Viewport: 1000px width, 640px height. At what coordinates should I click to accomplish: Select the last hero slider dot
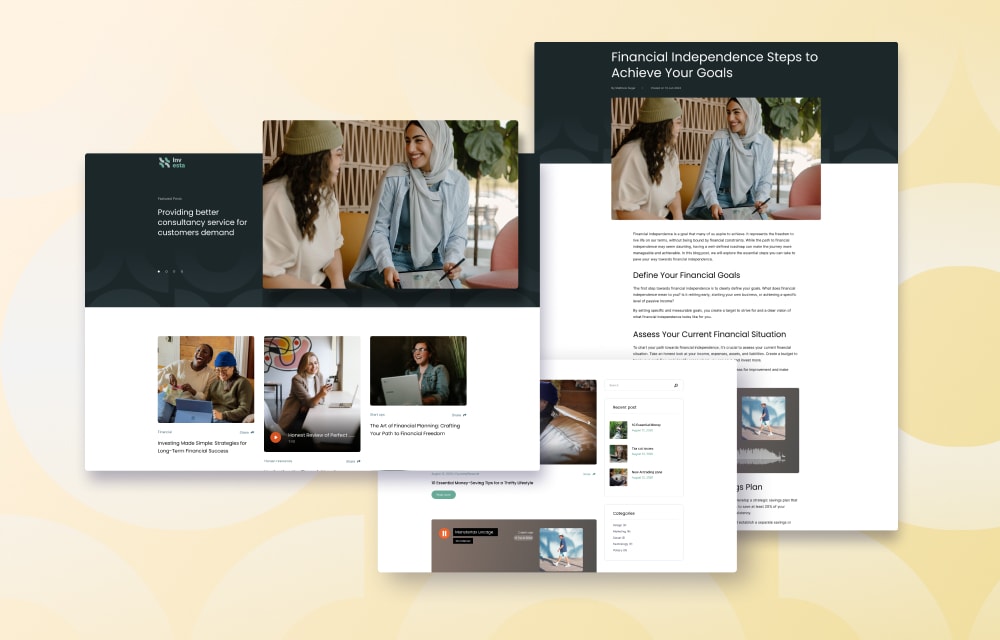click(x=182, y=271)
